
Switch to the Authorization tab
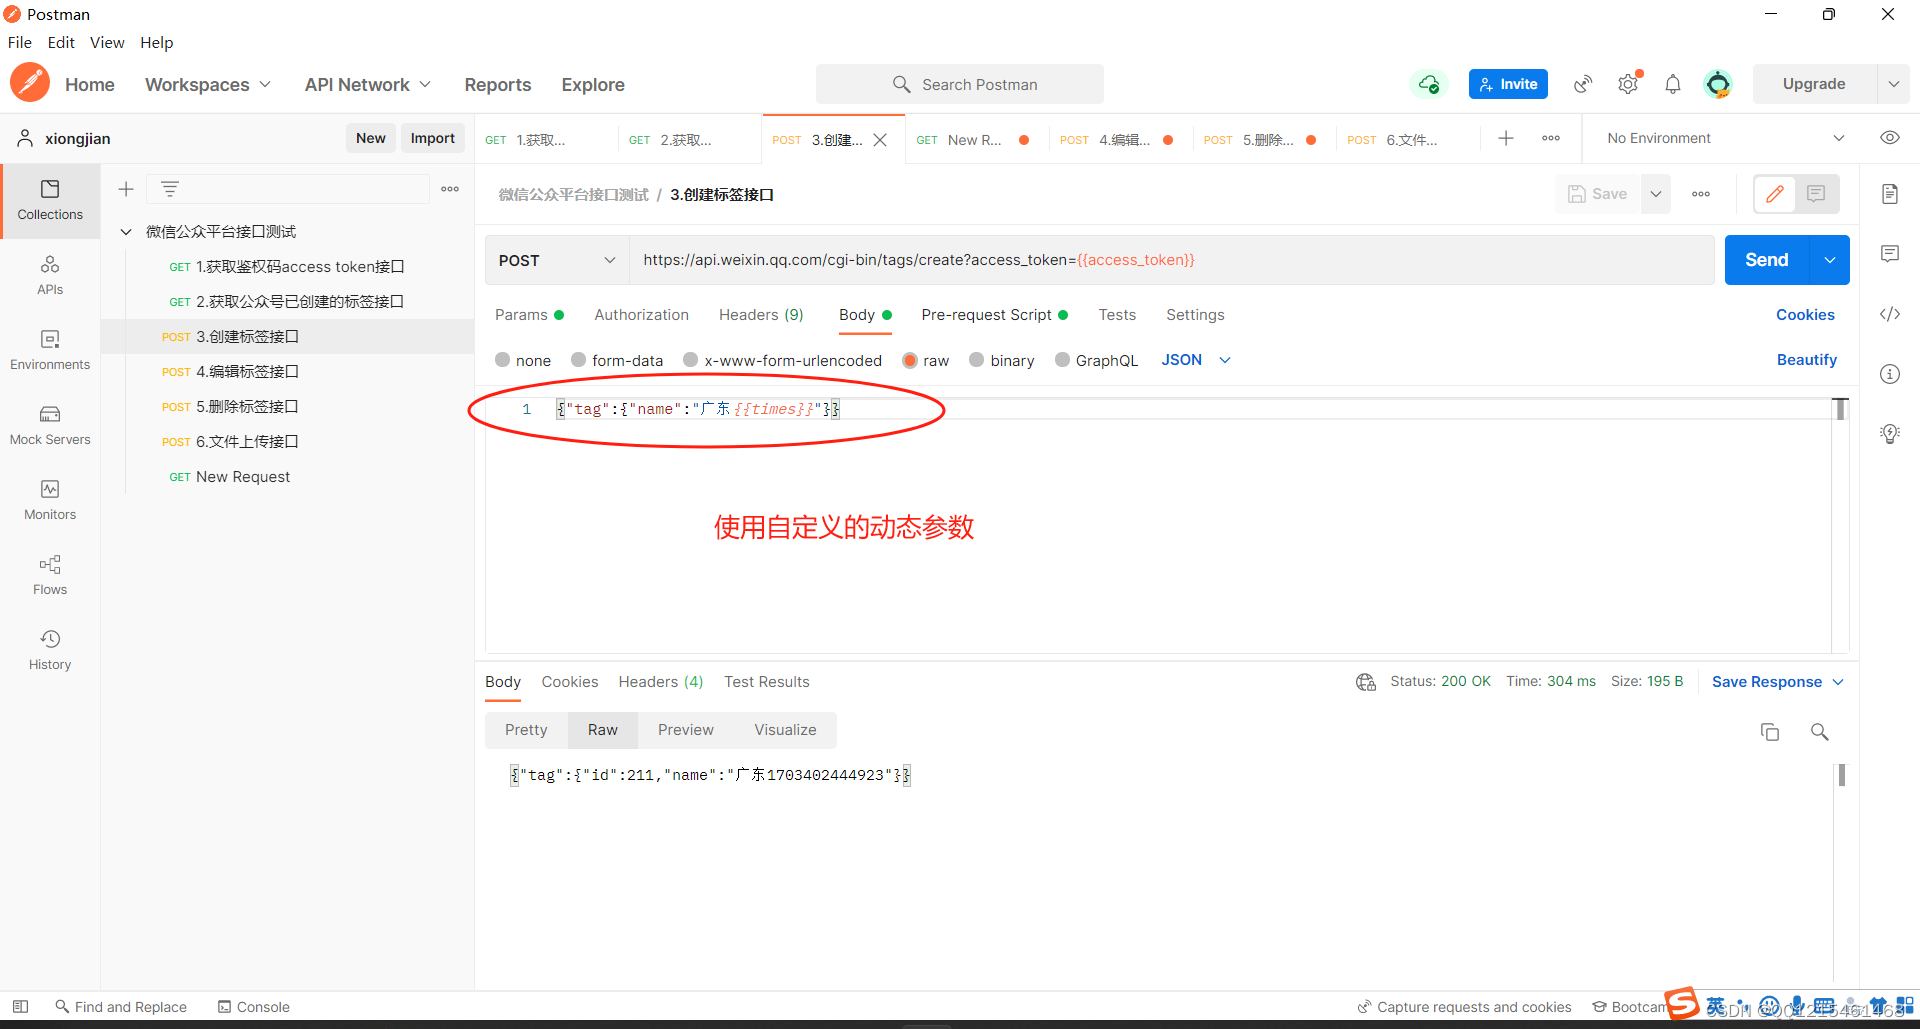tap(642, 315)
